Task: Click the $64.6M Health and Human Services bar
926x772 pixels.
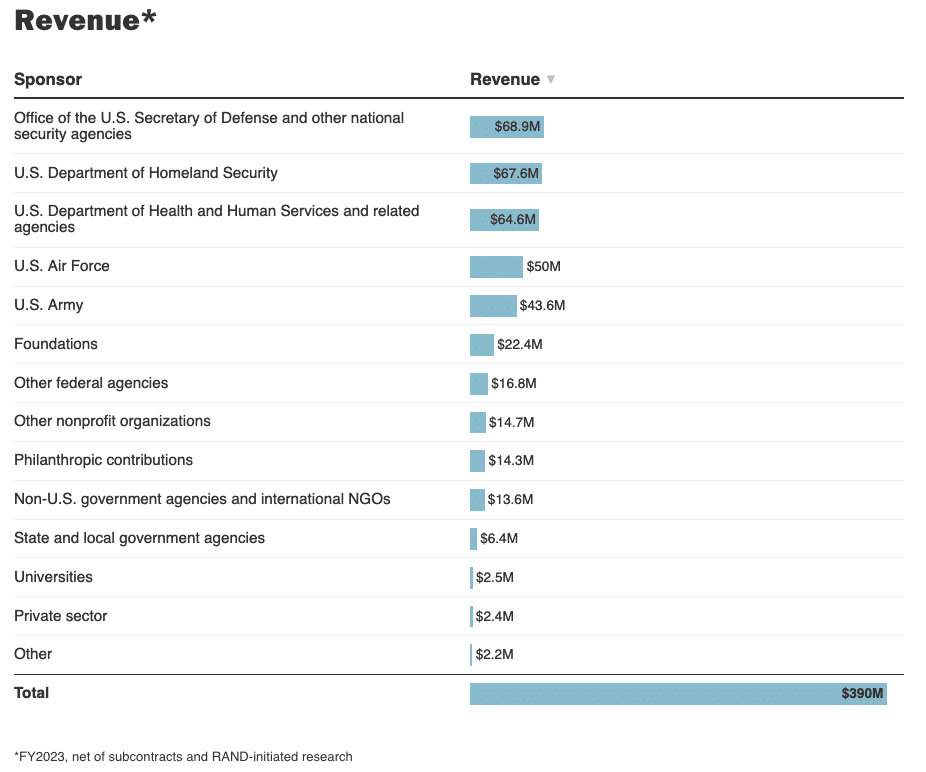Action: [x=504, y=219]
